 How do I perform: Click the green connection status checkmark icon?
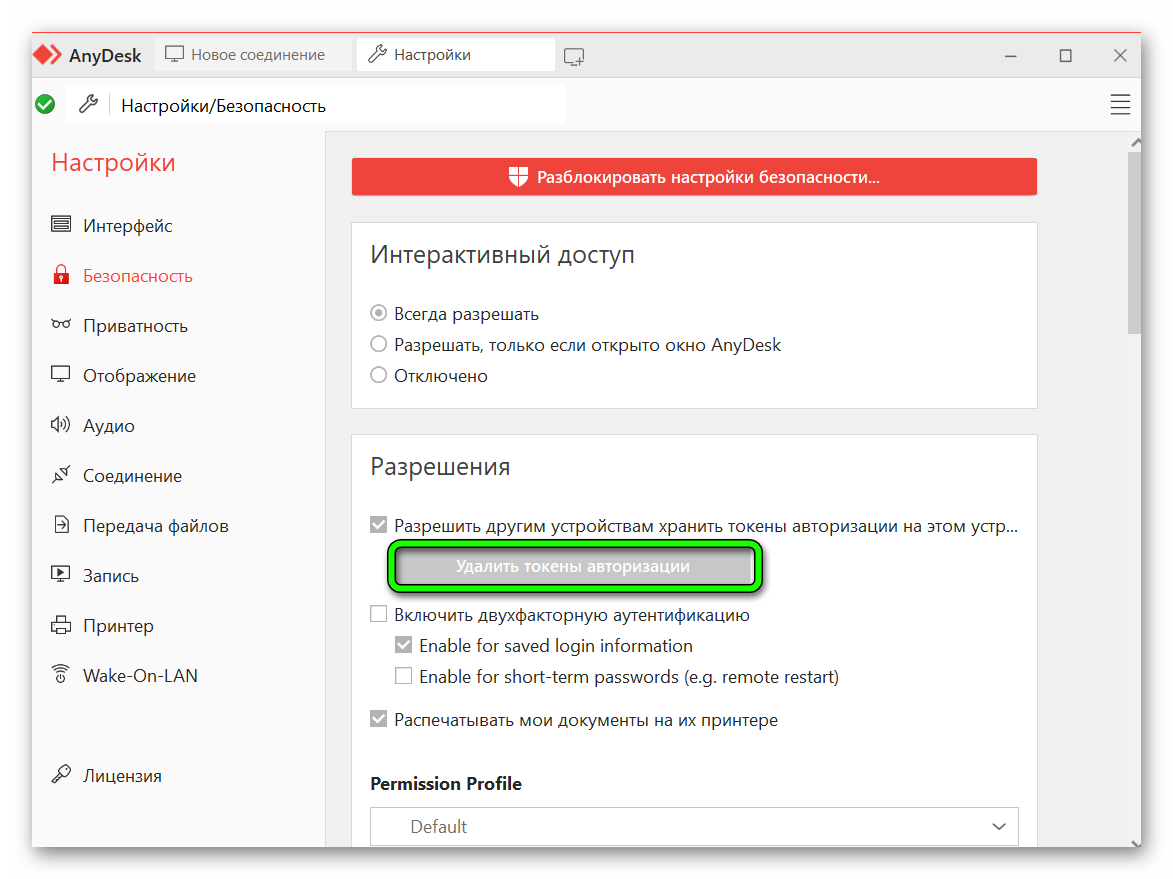(x=46, y=105)
